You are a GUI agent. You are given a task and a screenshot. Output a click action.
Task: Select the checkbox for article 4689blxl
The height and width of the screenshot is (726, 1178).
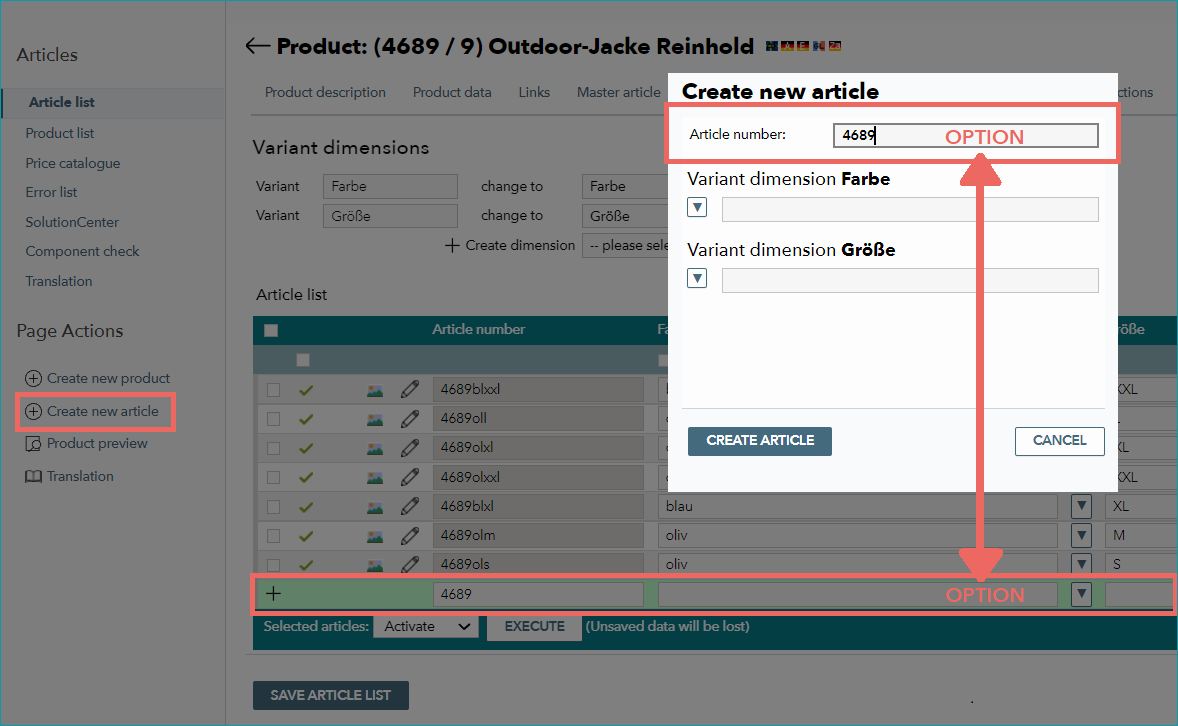pos(273,507)
